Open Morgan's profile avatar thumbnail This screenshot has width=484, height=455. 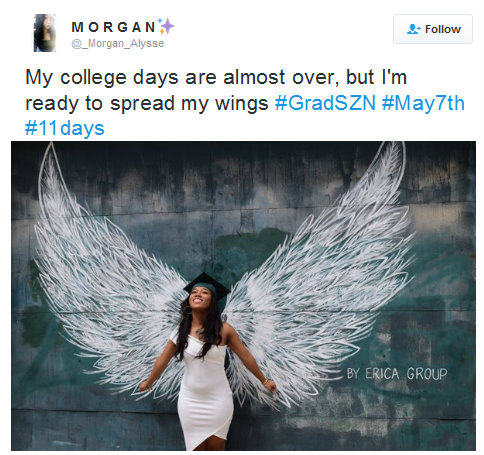click(x=45, y=33)
